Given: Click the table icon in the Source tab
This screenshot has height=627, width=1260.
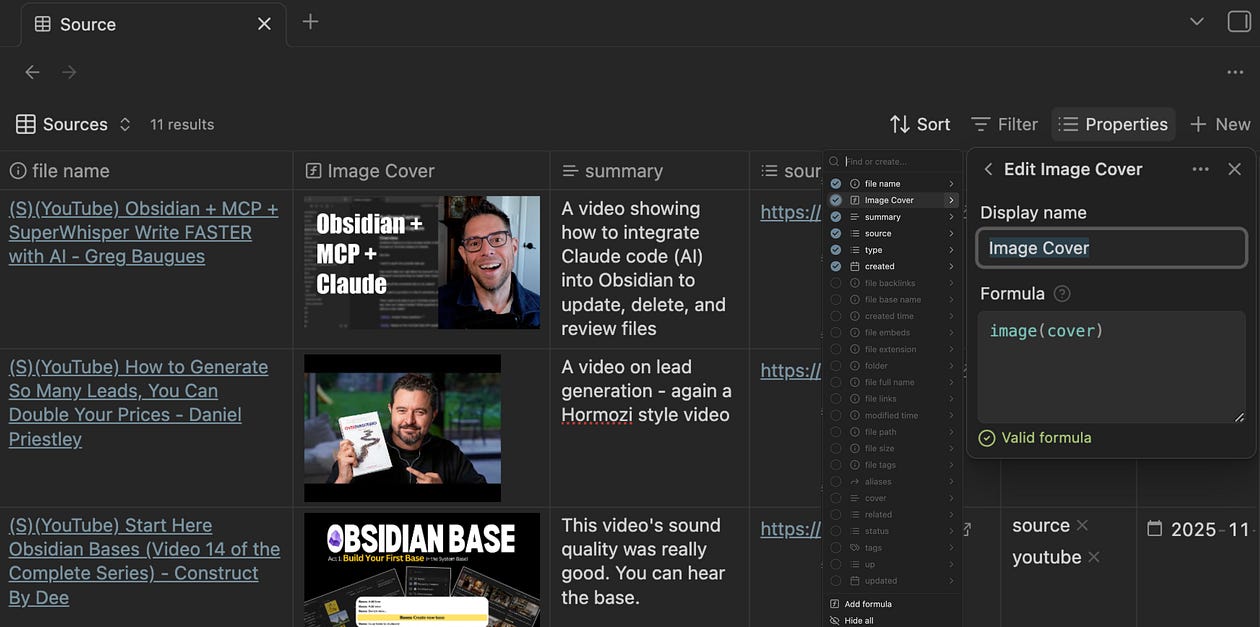Looking at the screenshot, I should coord(42,24).
